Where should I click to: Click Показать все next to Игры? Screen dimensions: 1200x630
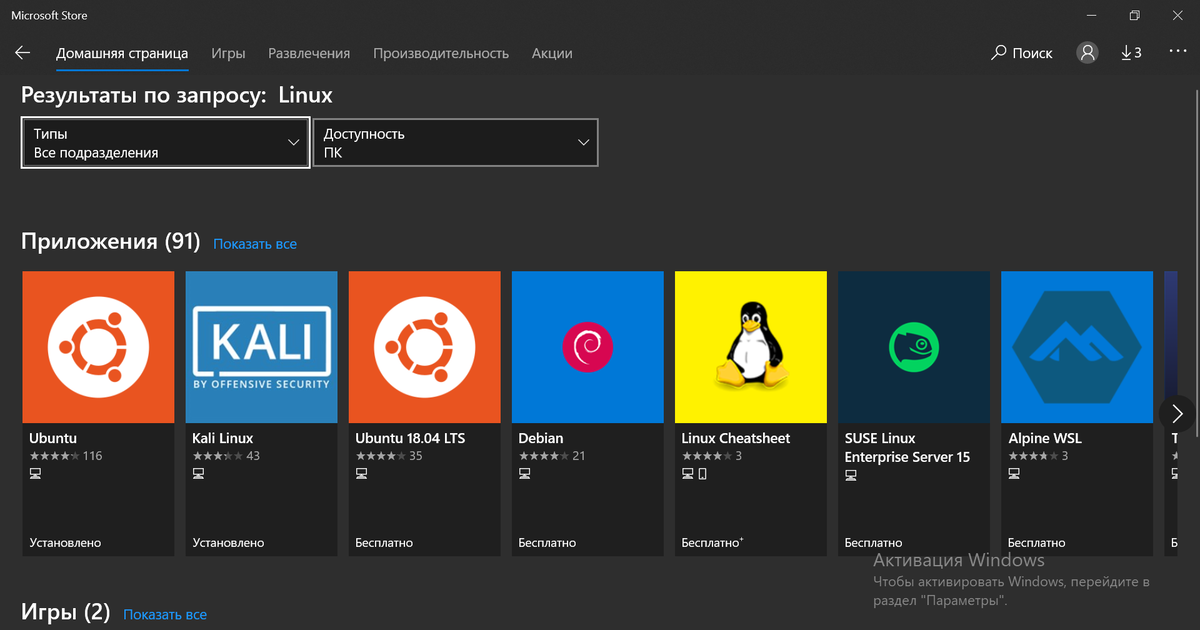click(x=165, y=614)
